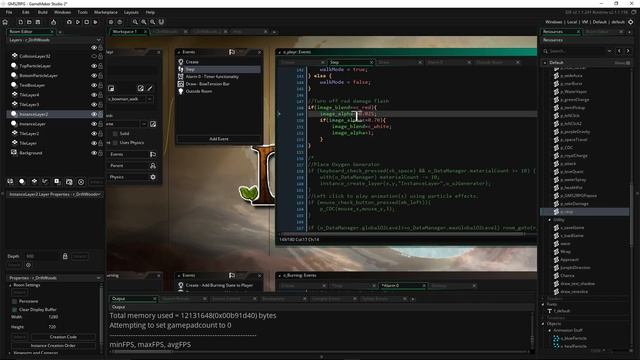Stop the game with the stop icon
640x360 pixels.
[87, 22]
